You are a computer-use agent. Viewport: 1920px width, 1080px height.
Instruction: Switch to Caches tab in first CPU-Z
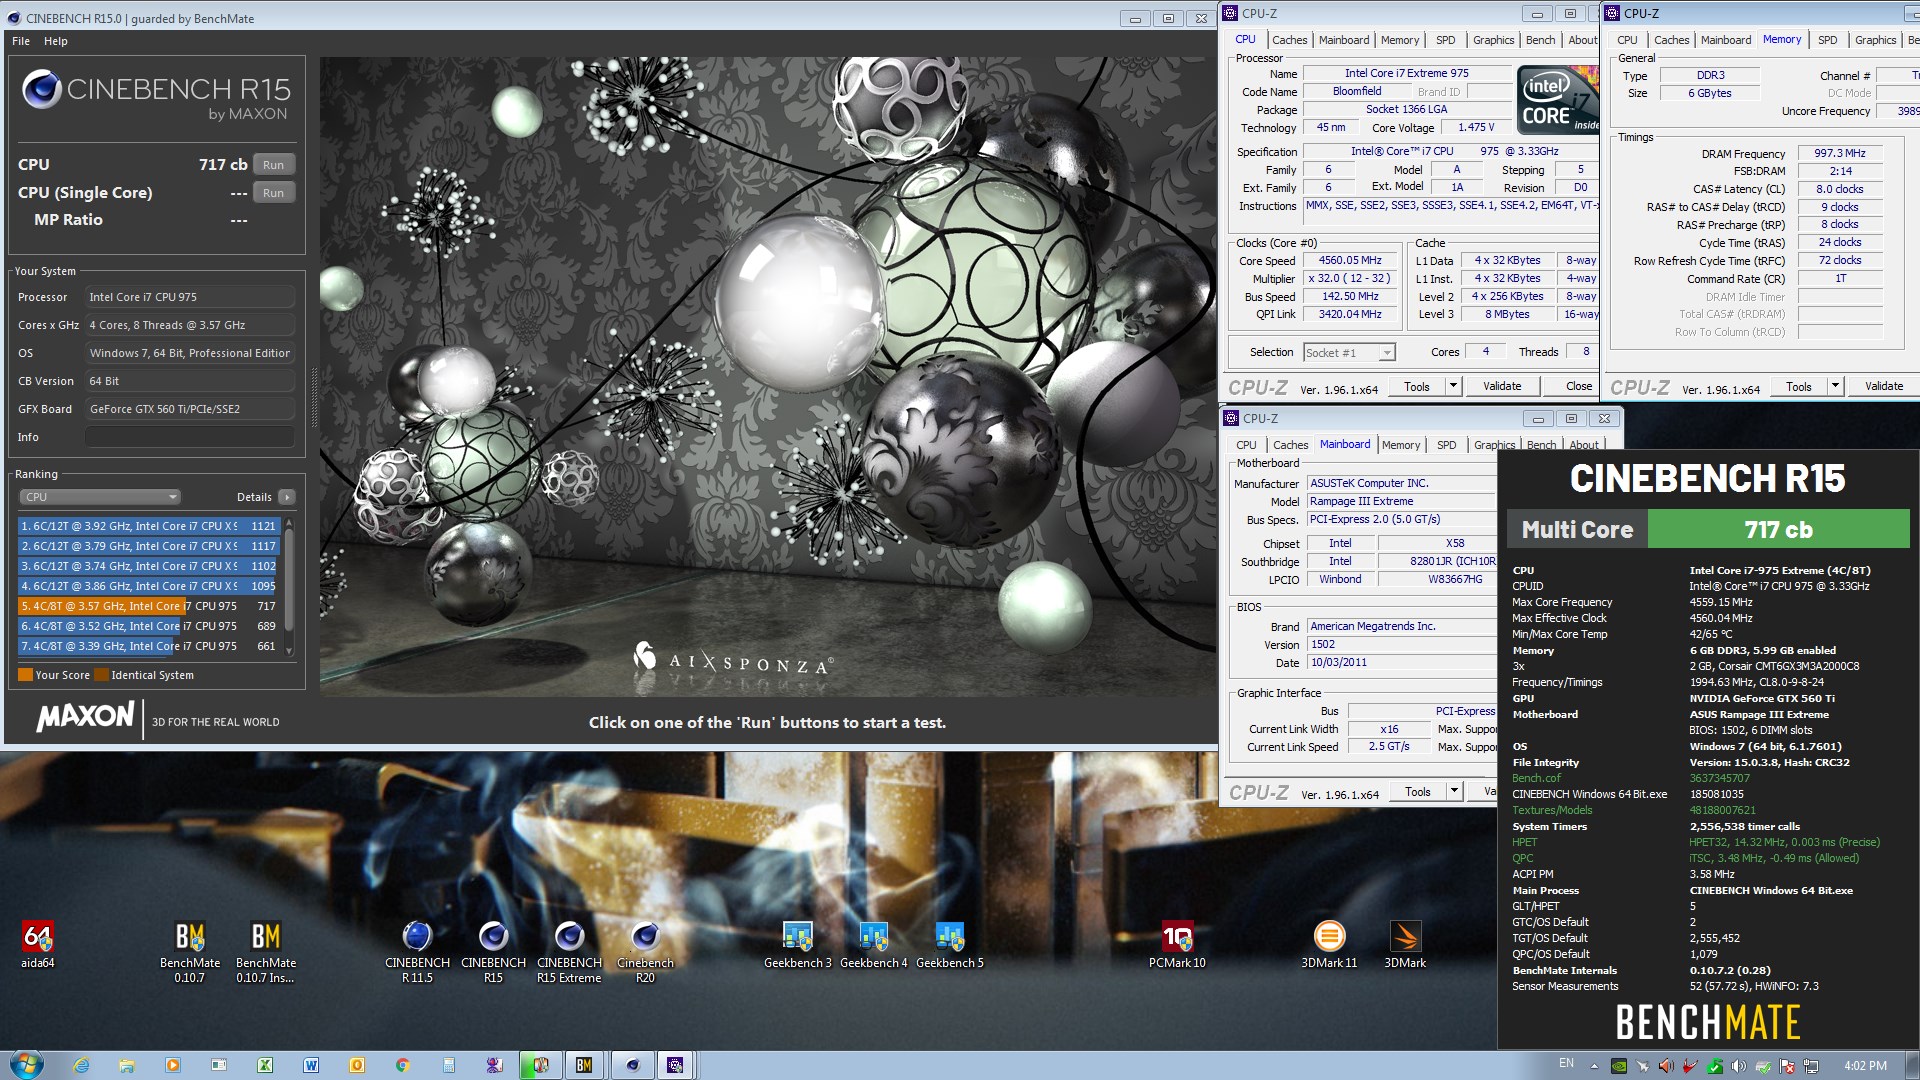[1289, 40]
